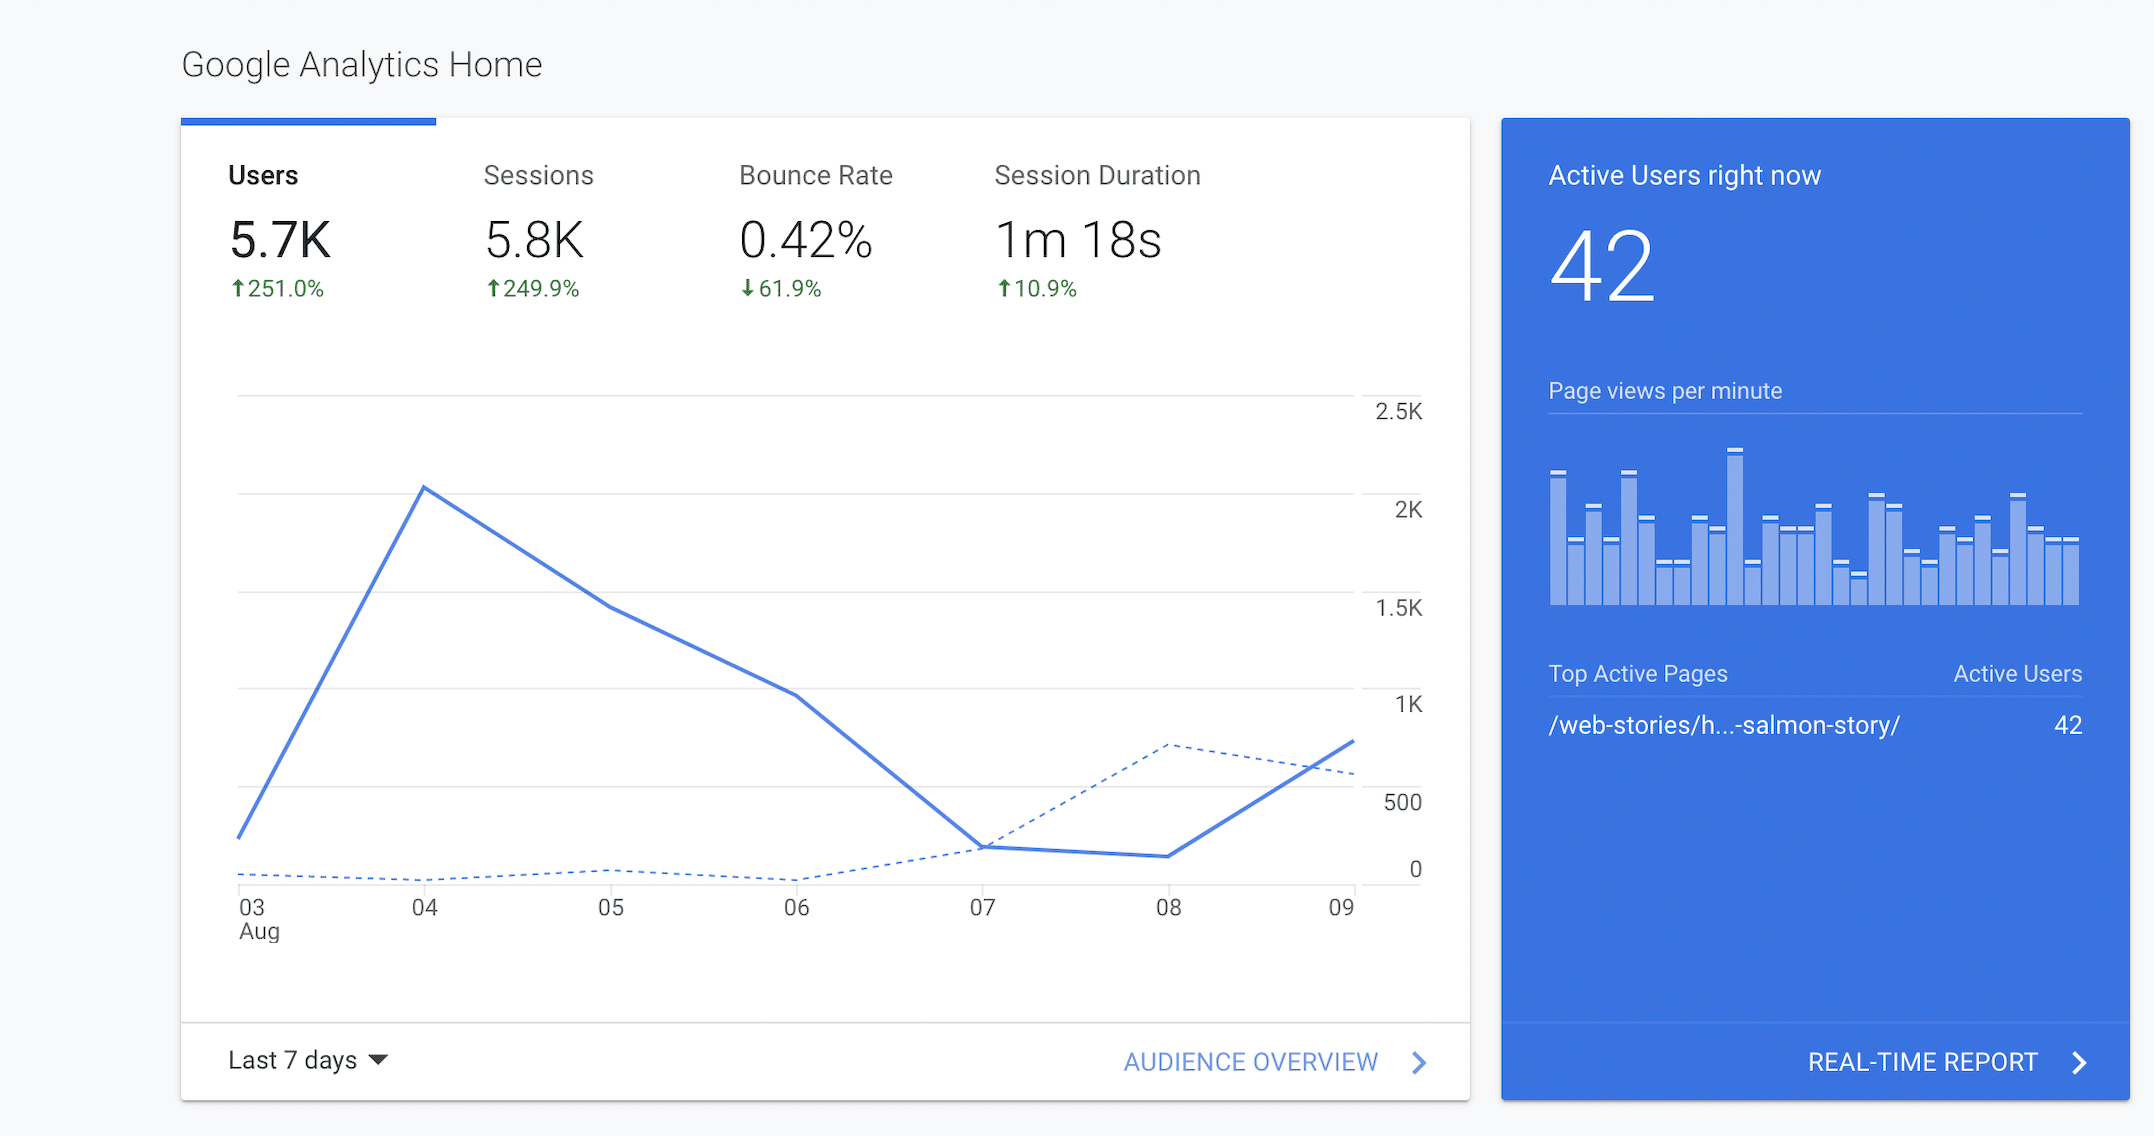Viewport: 2154px width, 1136px height.
Task: Click the 04 data point peak on chart
Action: pyautogui.click(x=424, y=488)
